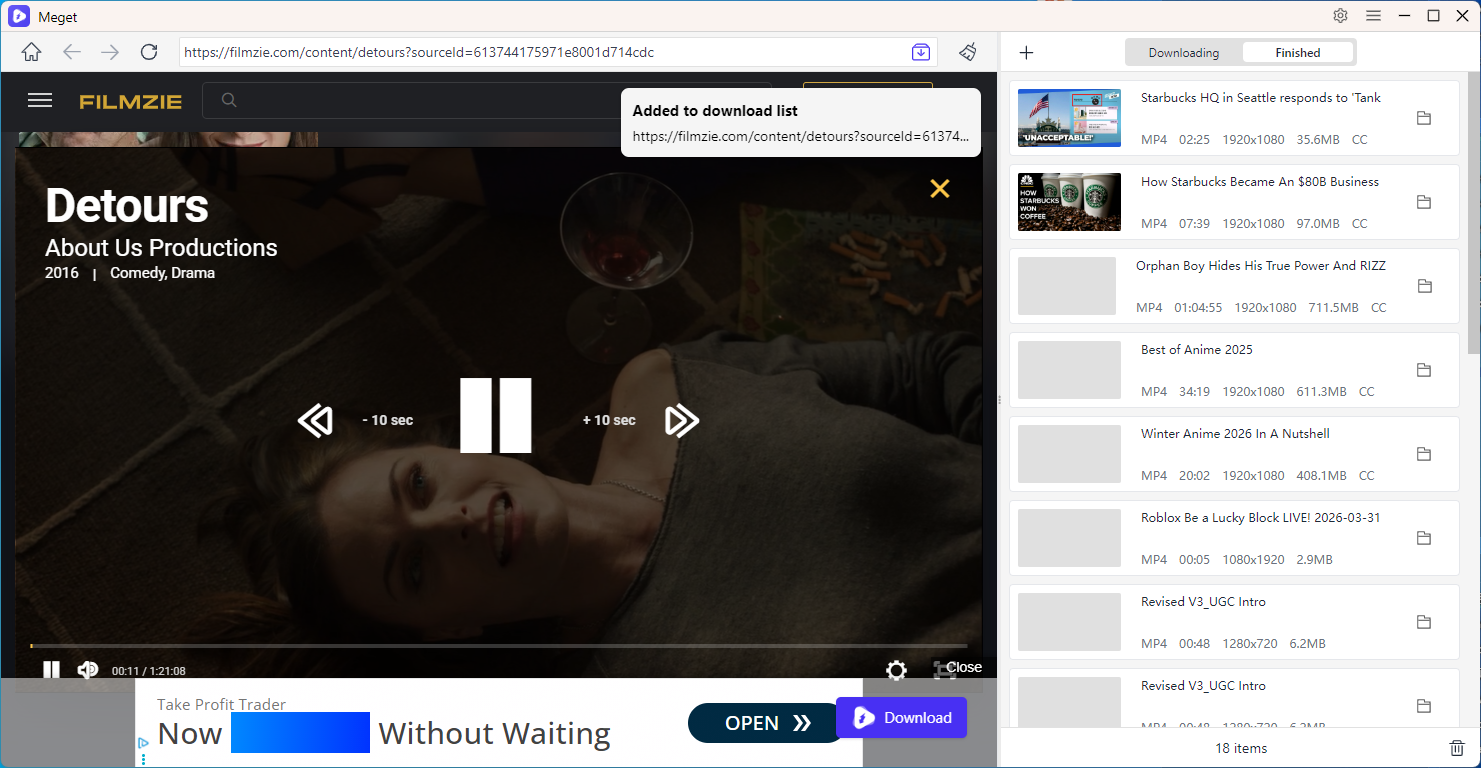Select Winter Anime 2026 In A Nutshell title
Screen dimensions: 1481x768
pyautogui.click(x=1235, y=434)
